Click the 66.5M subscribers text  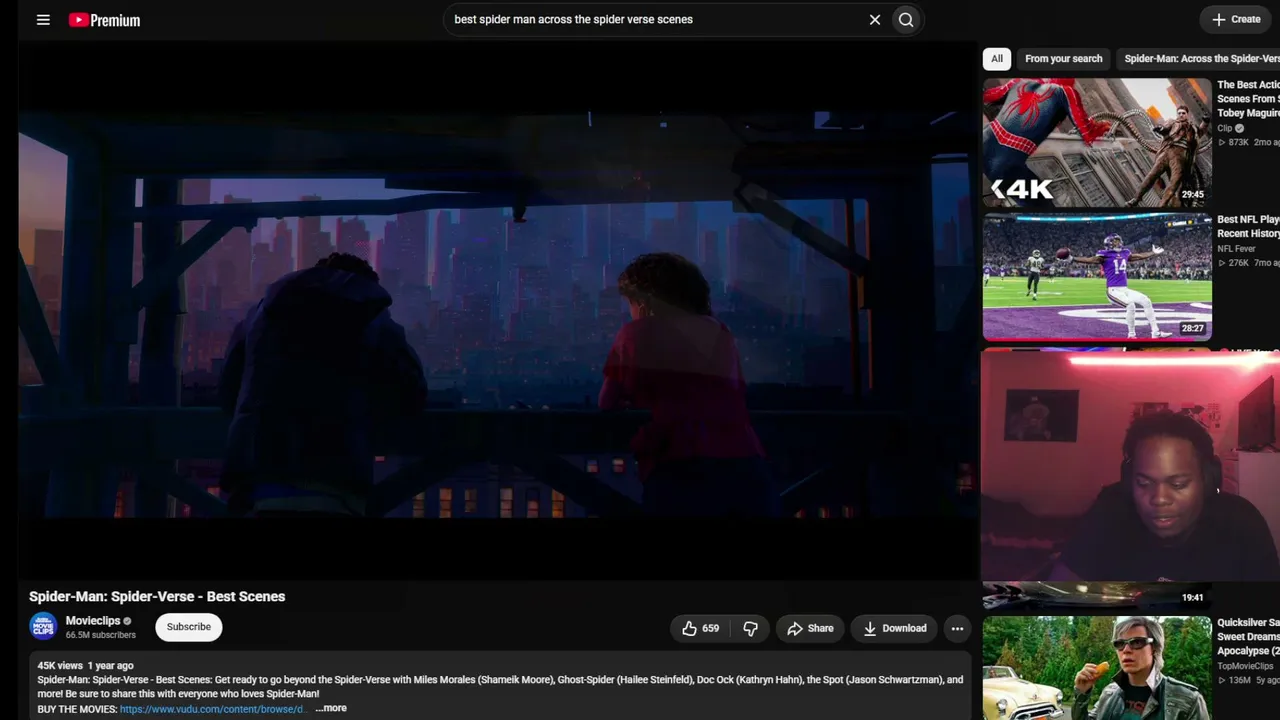click(101, 635)
